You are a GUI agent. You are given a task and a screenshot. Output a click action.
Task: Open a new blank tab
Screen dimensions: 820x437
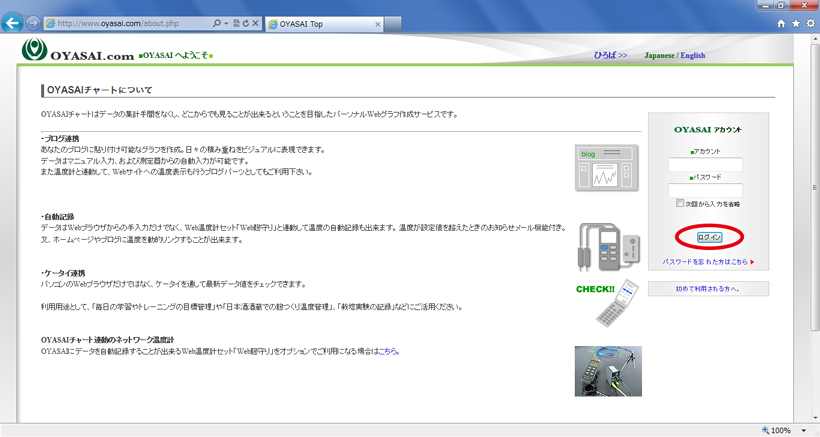[393, 24]
